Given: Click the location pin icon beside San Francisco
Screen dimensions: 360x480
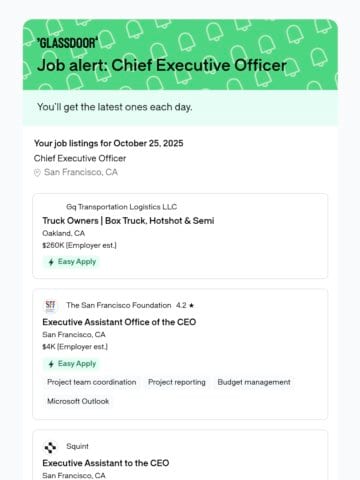Looking at the screenshot, I should [37, 172].
